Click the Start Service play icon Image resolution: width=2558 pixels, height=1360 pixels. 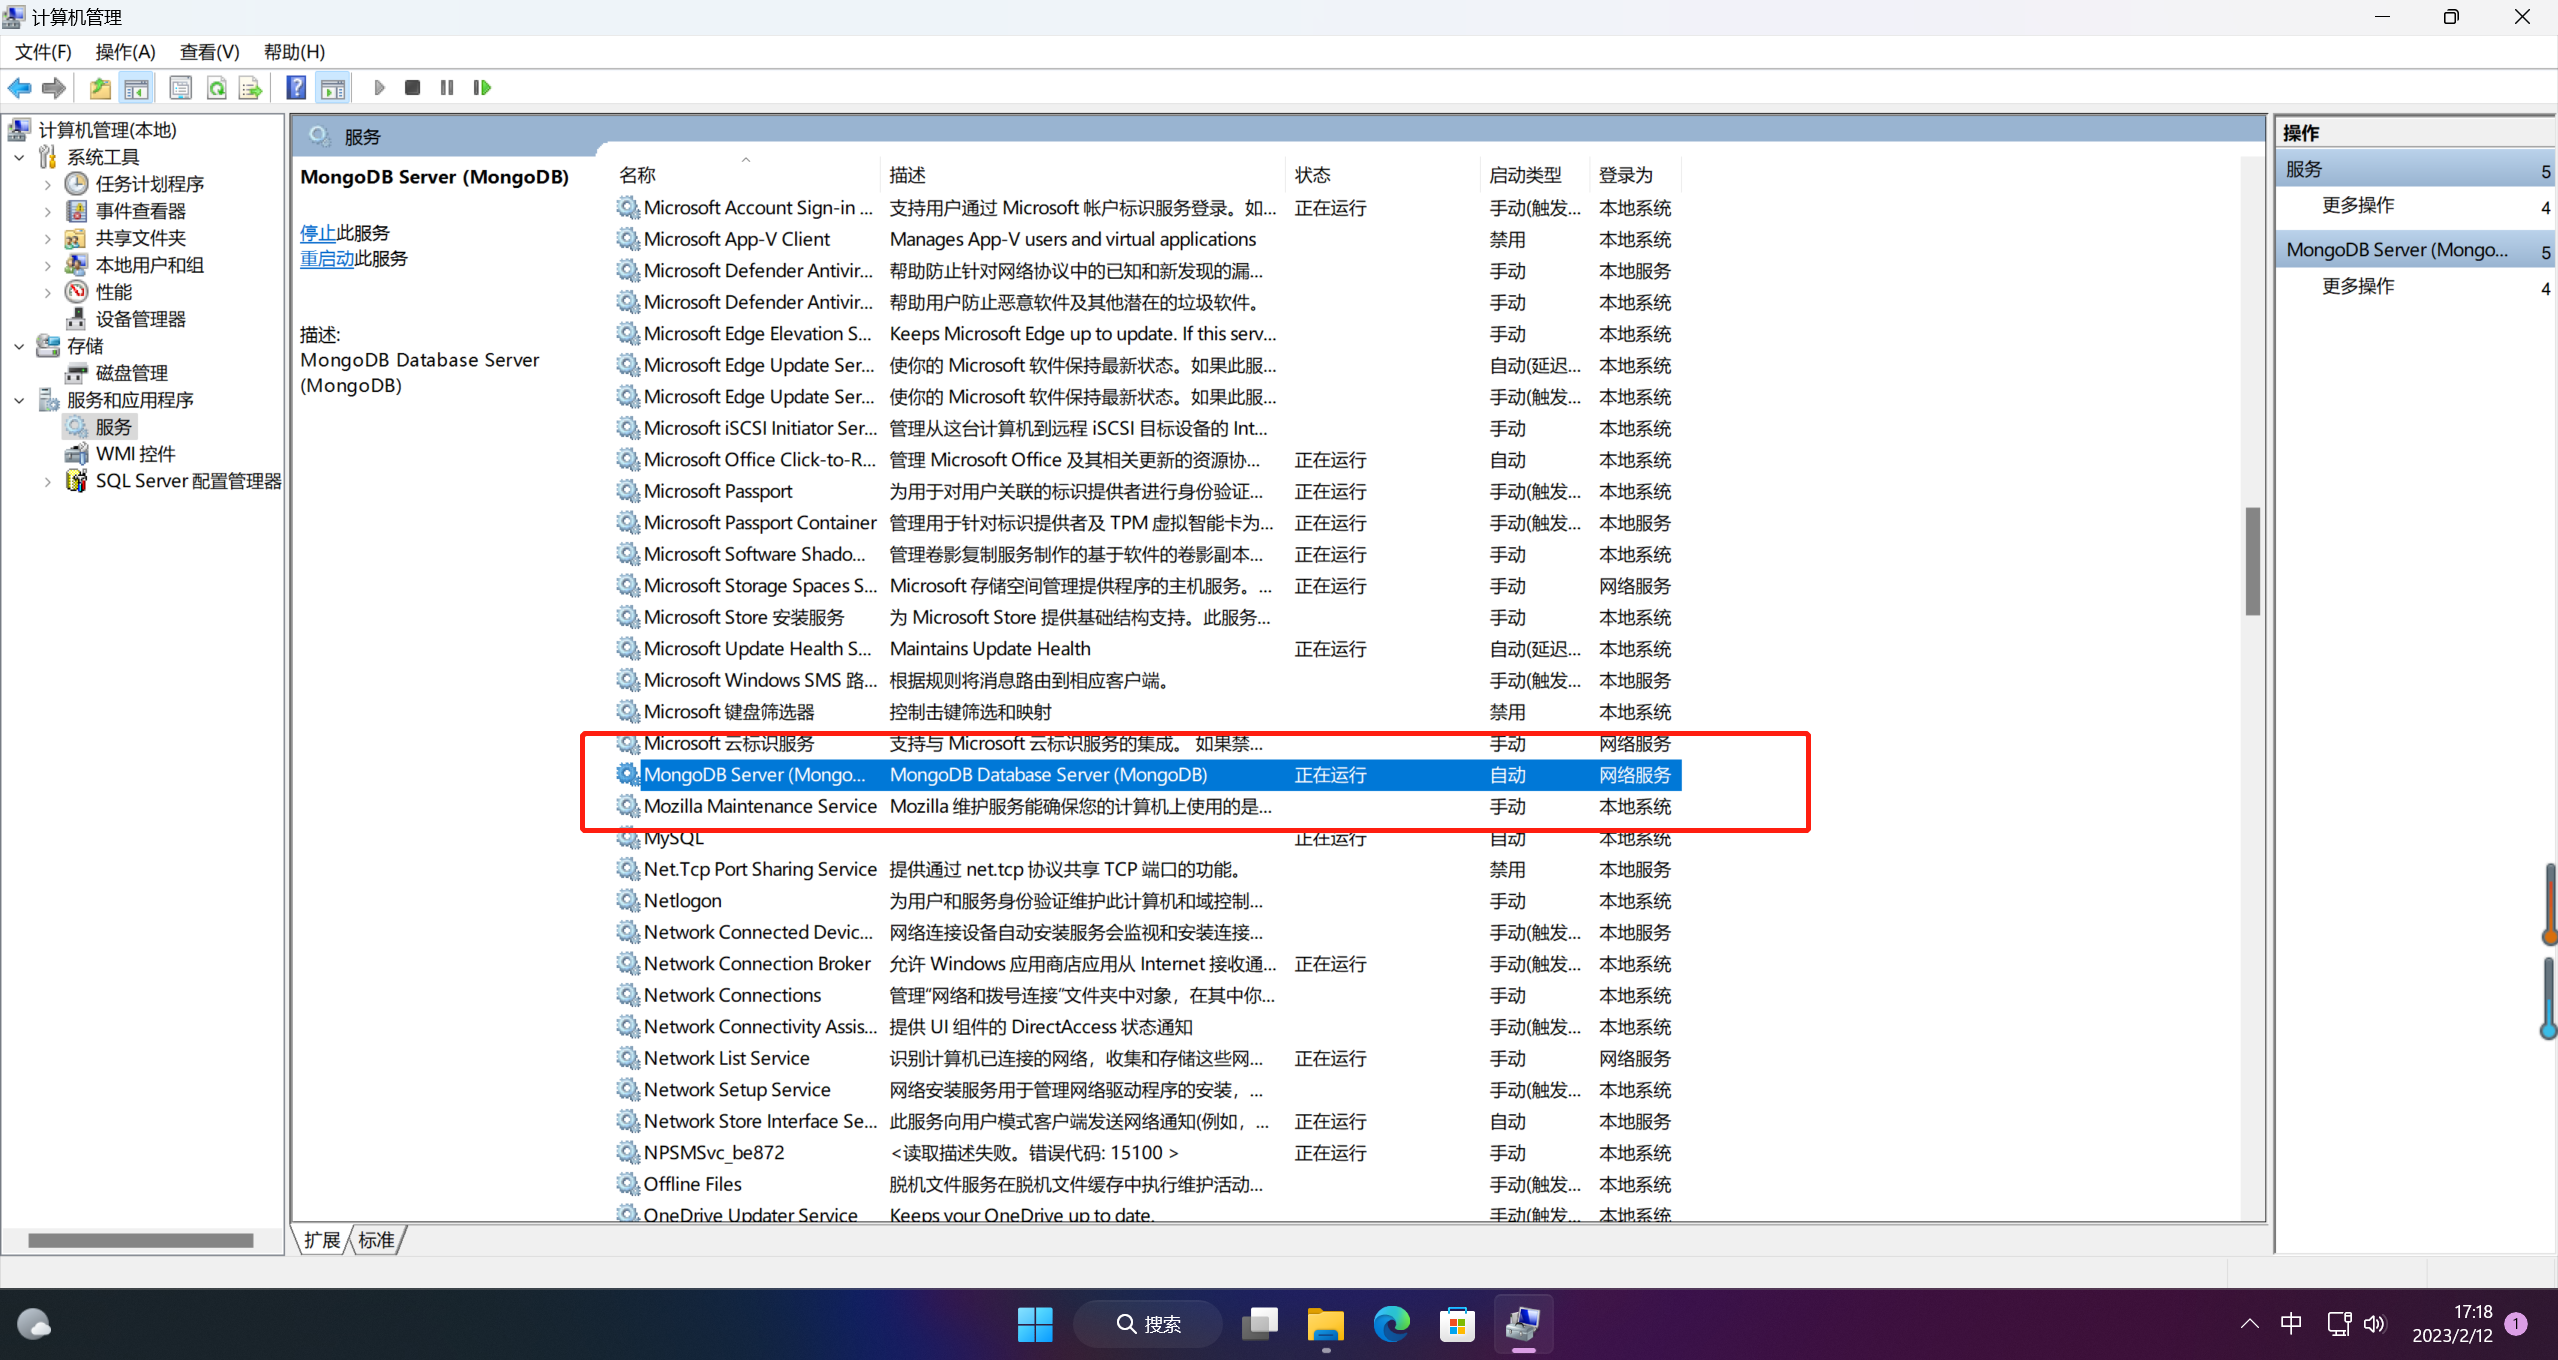click(379, 88)
